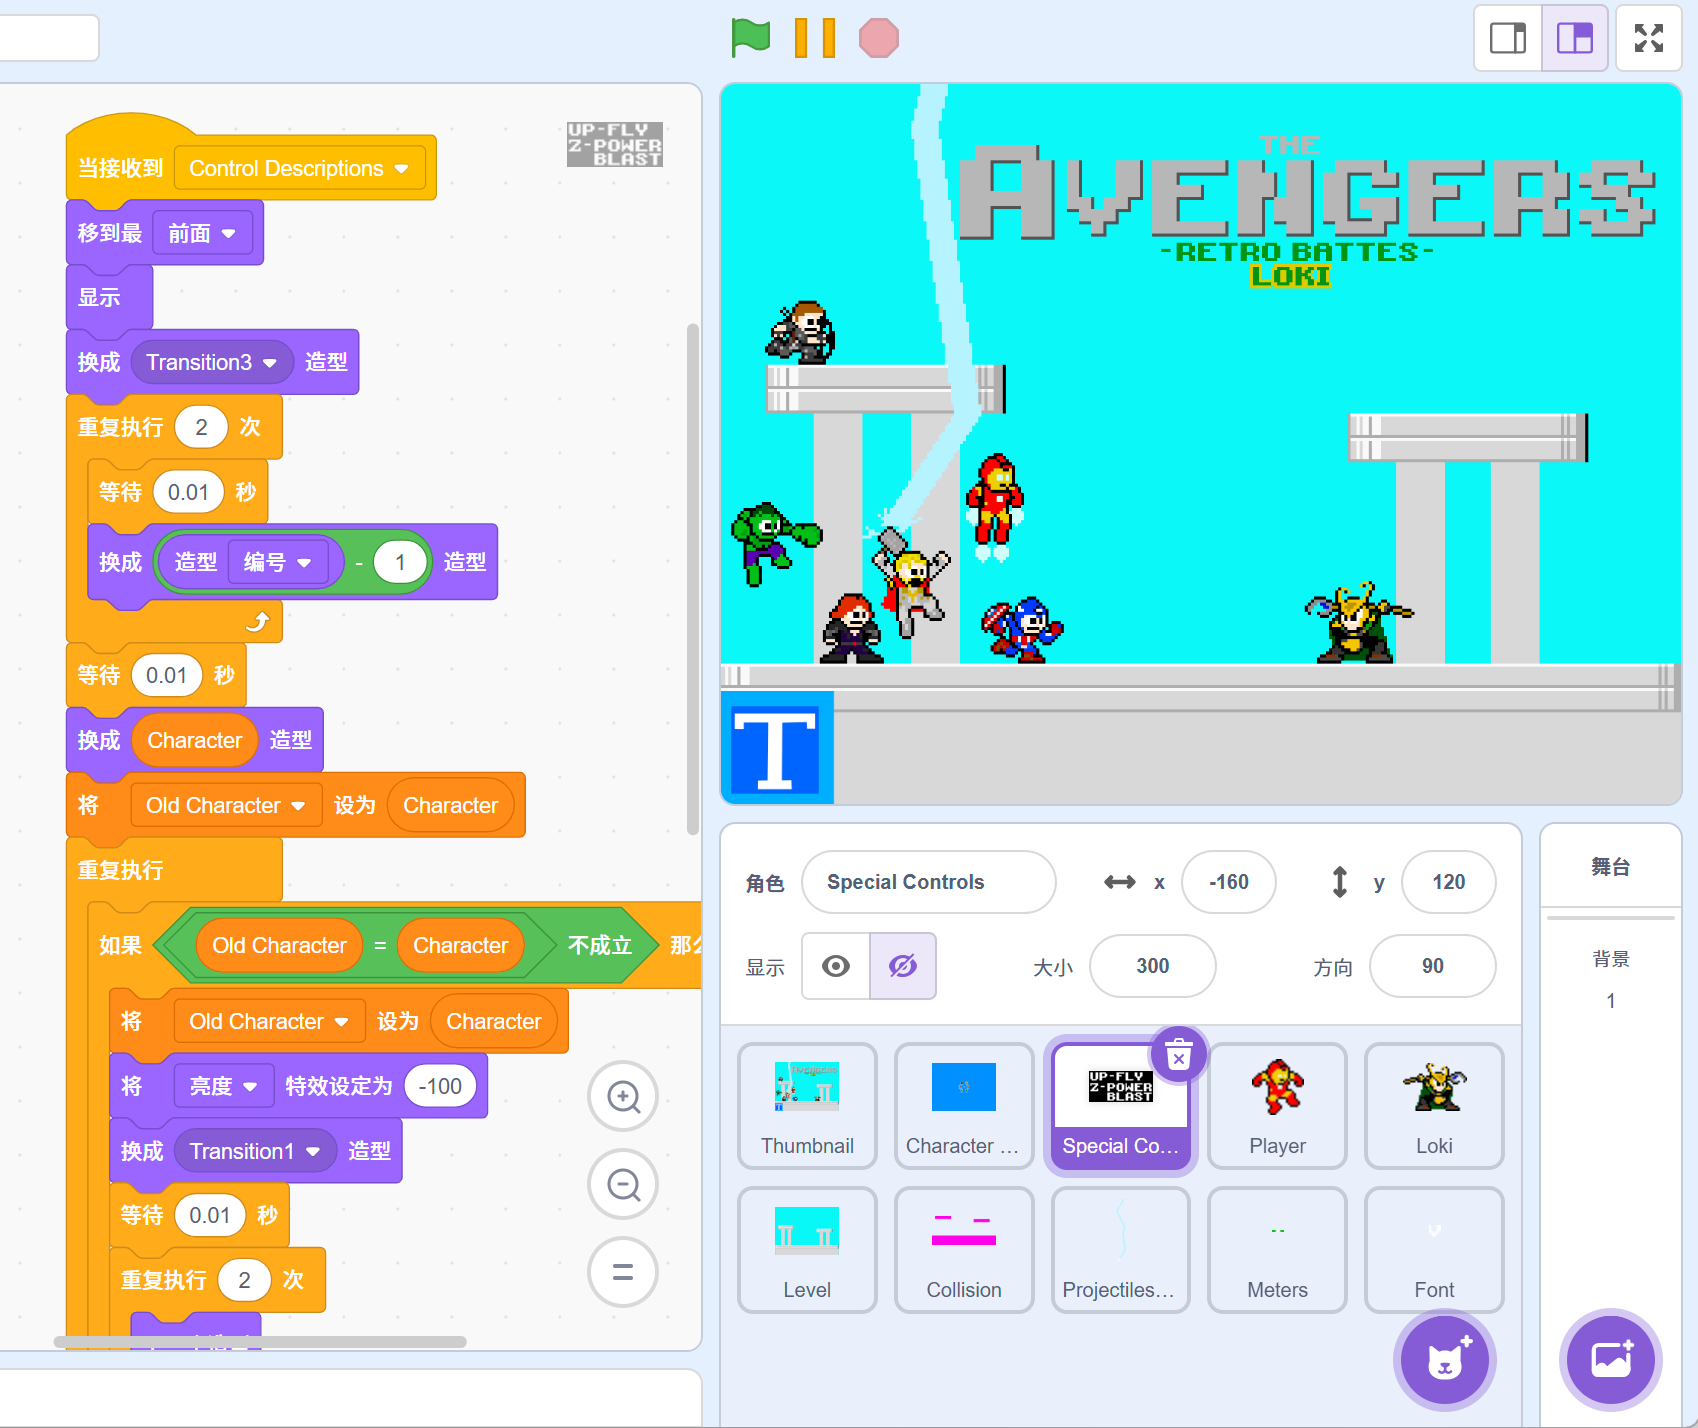The width and height of the screenshot is (1698, 1428).
Task: Zoom out of the code workspace
Action: (623, 1185)
